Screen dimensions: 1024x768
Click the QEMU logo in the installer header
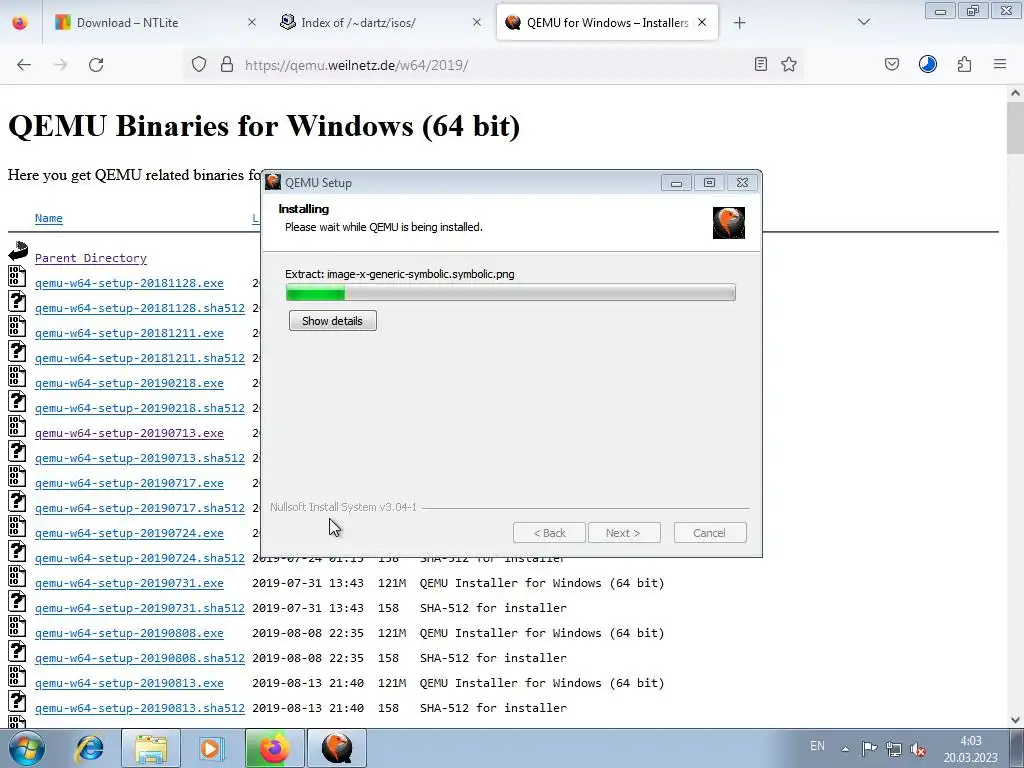[x=729, y=223]
